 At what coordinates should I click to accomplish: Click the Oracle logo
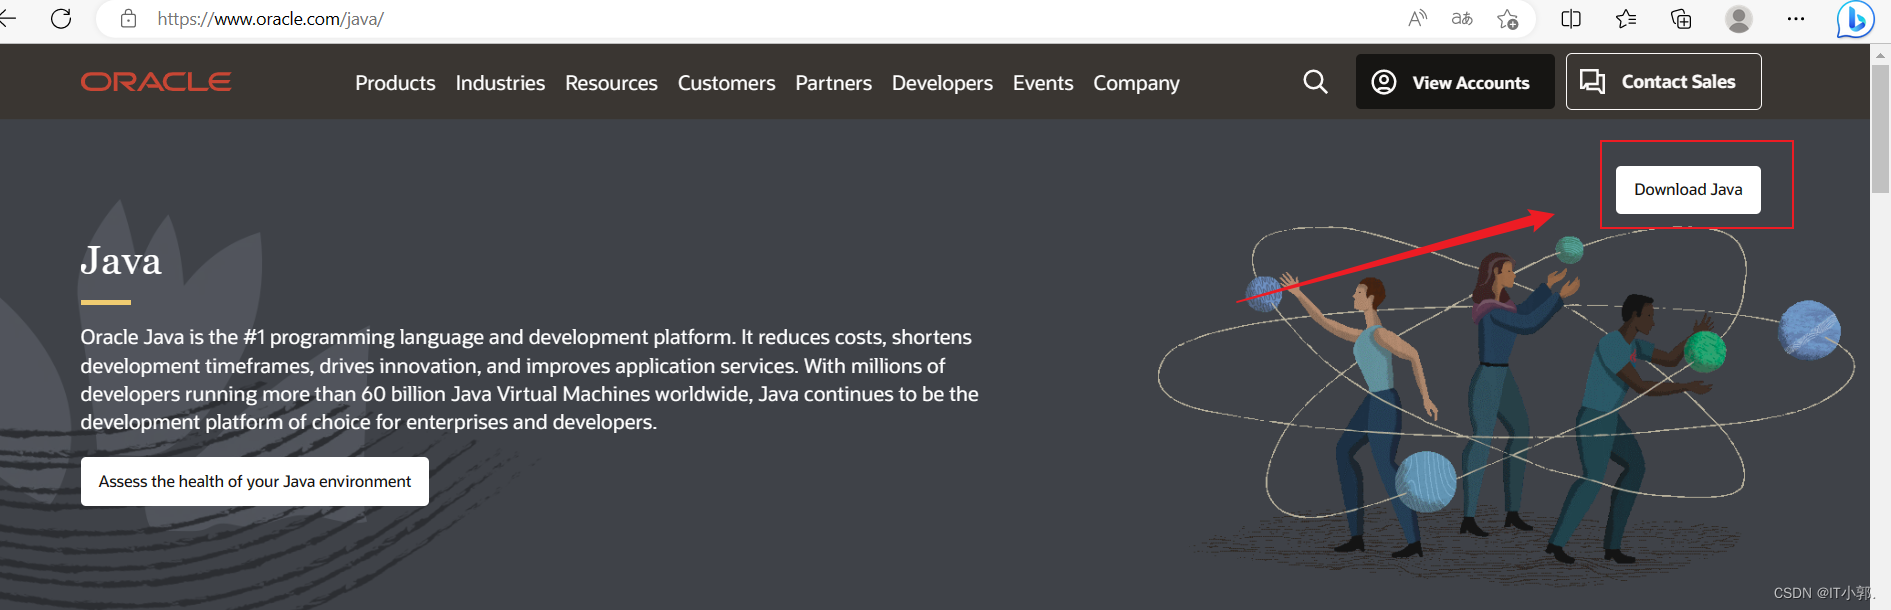tap(156, 81)
